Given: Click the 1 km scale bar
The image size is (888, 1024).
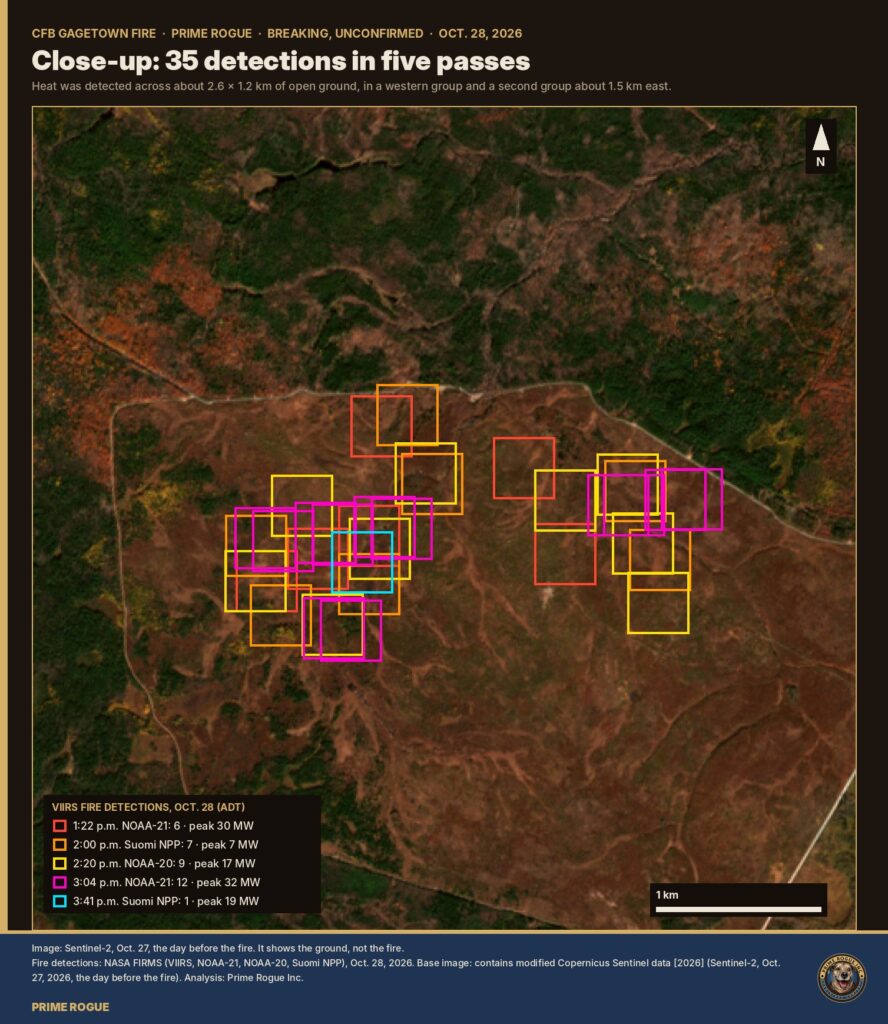Looking at the screenshot, I should [x=738, y=909].
